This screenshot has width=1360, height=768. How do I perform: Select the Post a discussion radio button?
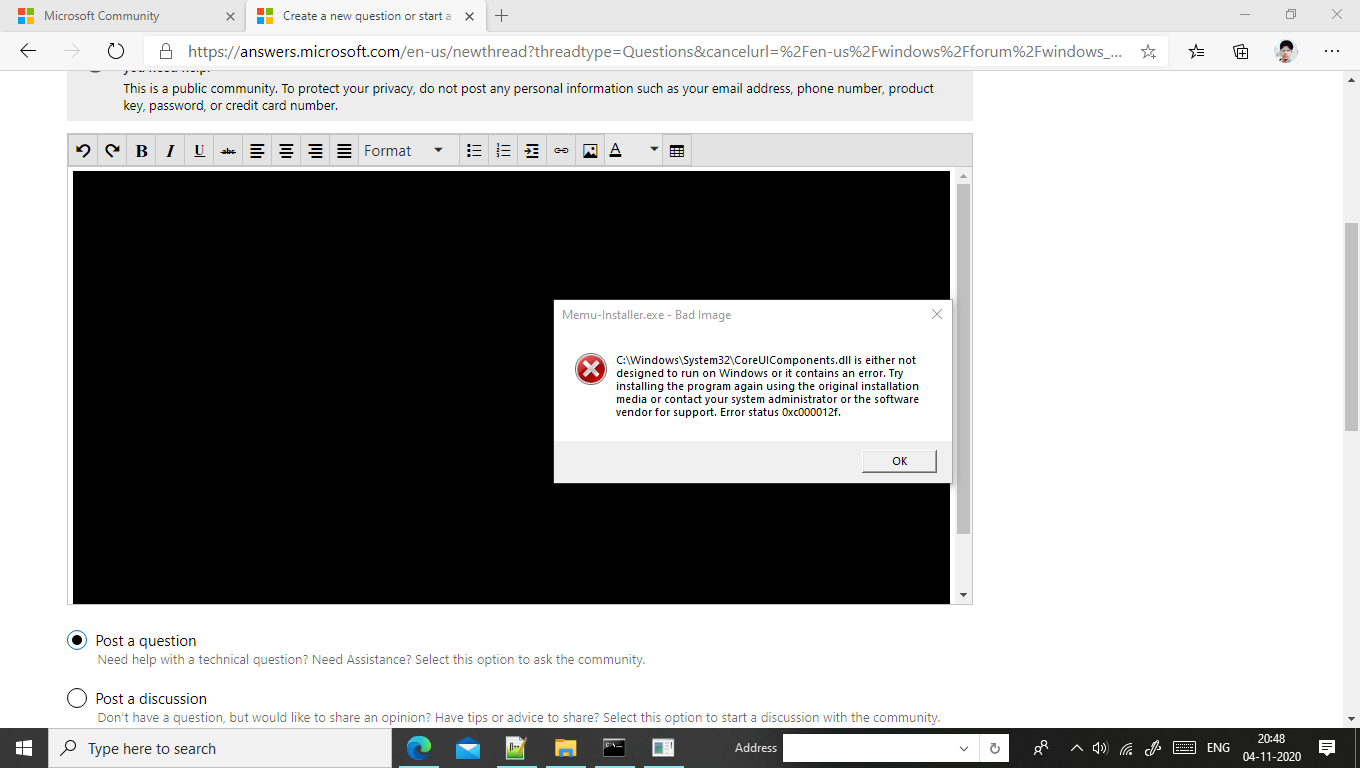tap(77, 698)
